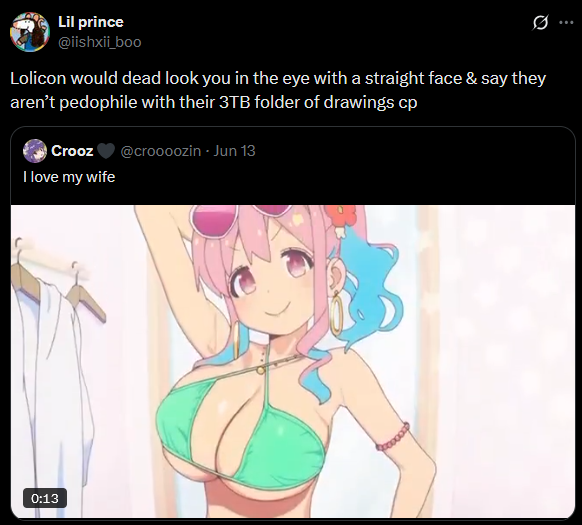Open the quoted post via 'I love my wife'
582x525 pixels.
69,177
